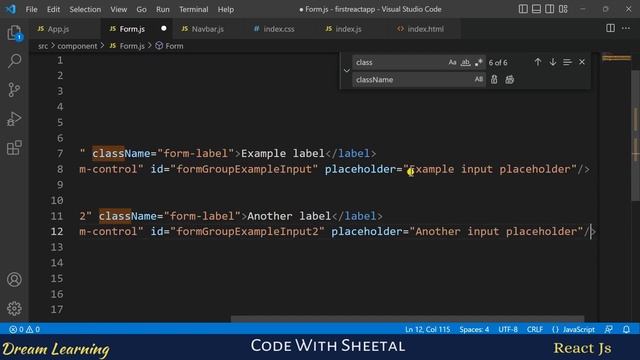Click the Ln 12, Col 115 status
This screenshot has width=640, height=360.
pyautogui.click(x=427, y=329)
